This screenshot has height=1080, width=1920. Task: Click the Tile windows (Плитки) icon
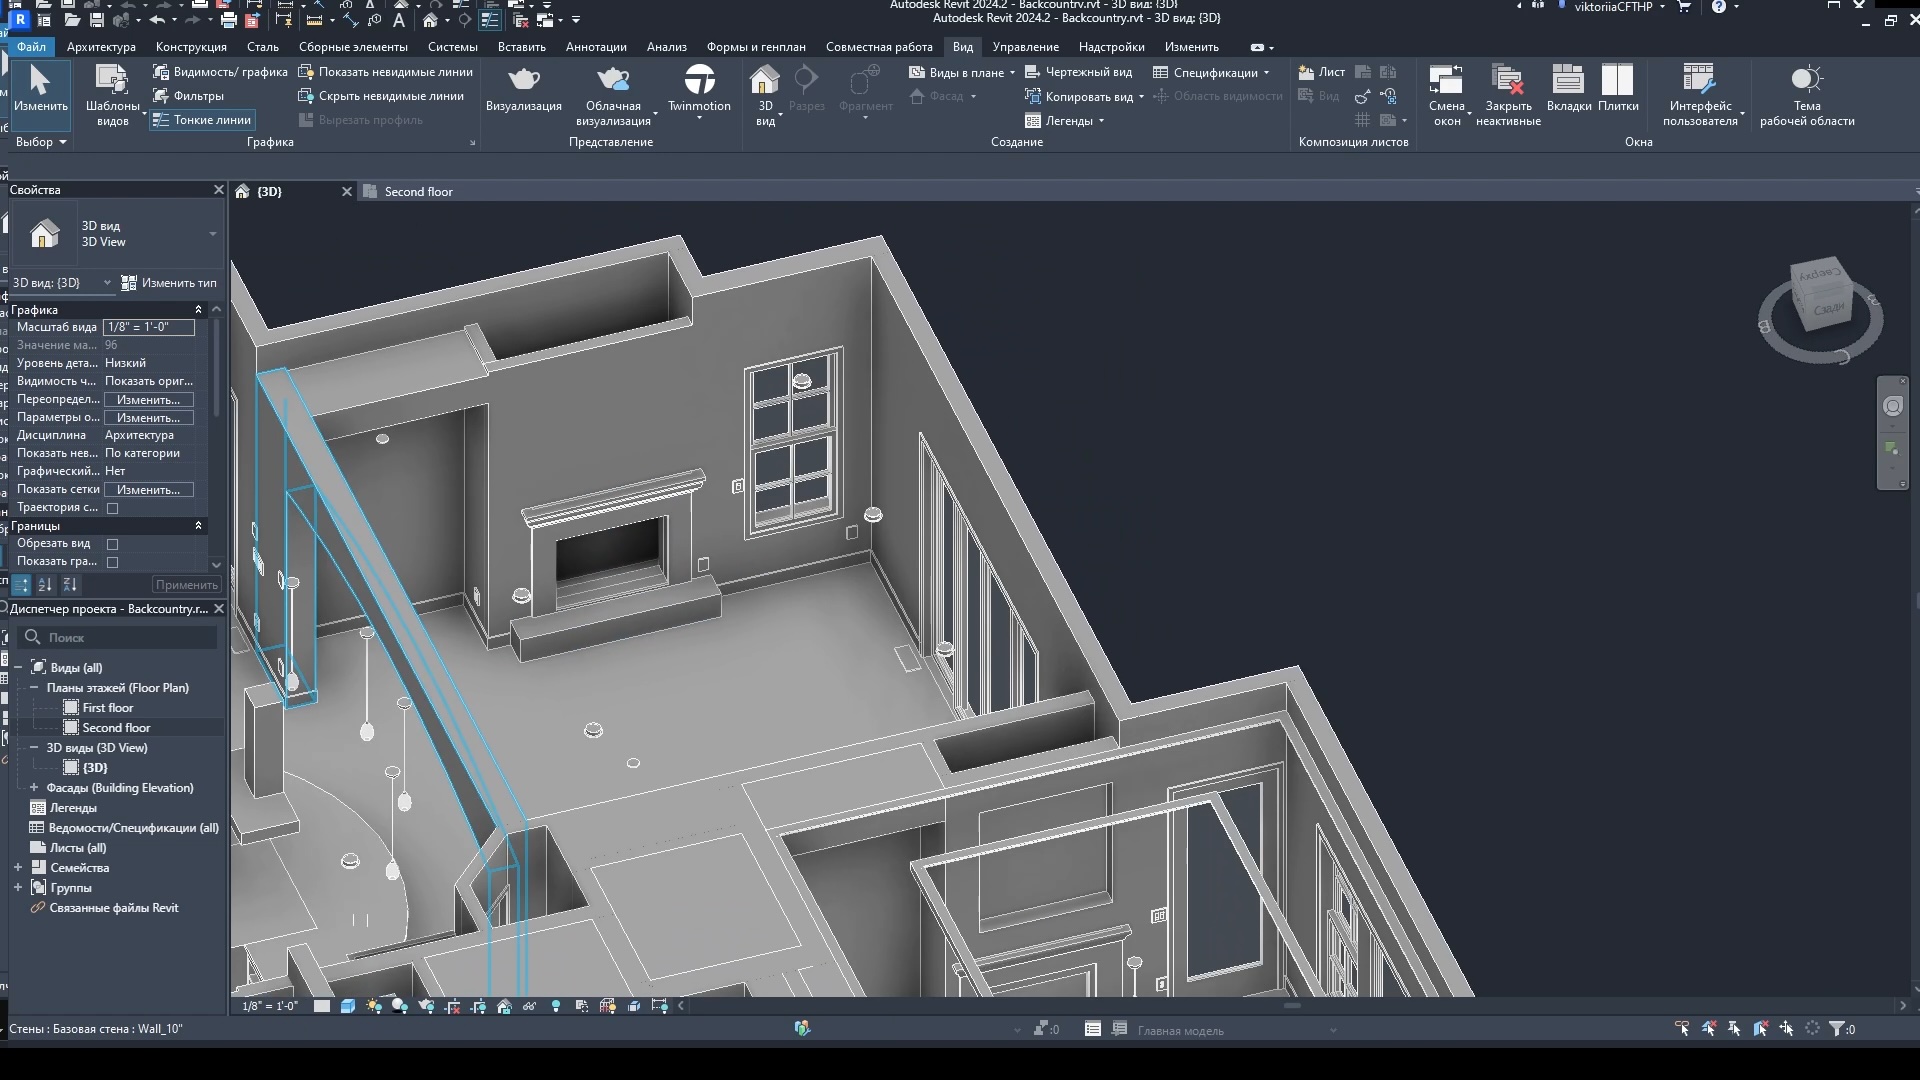[1617, 80]
